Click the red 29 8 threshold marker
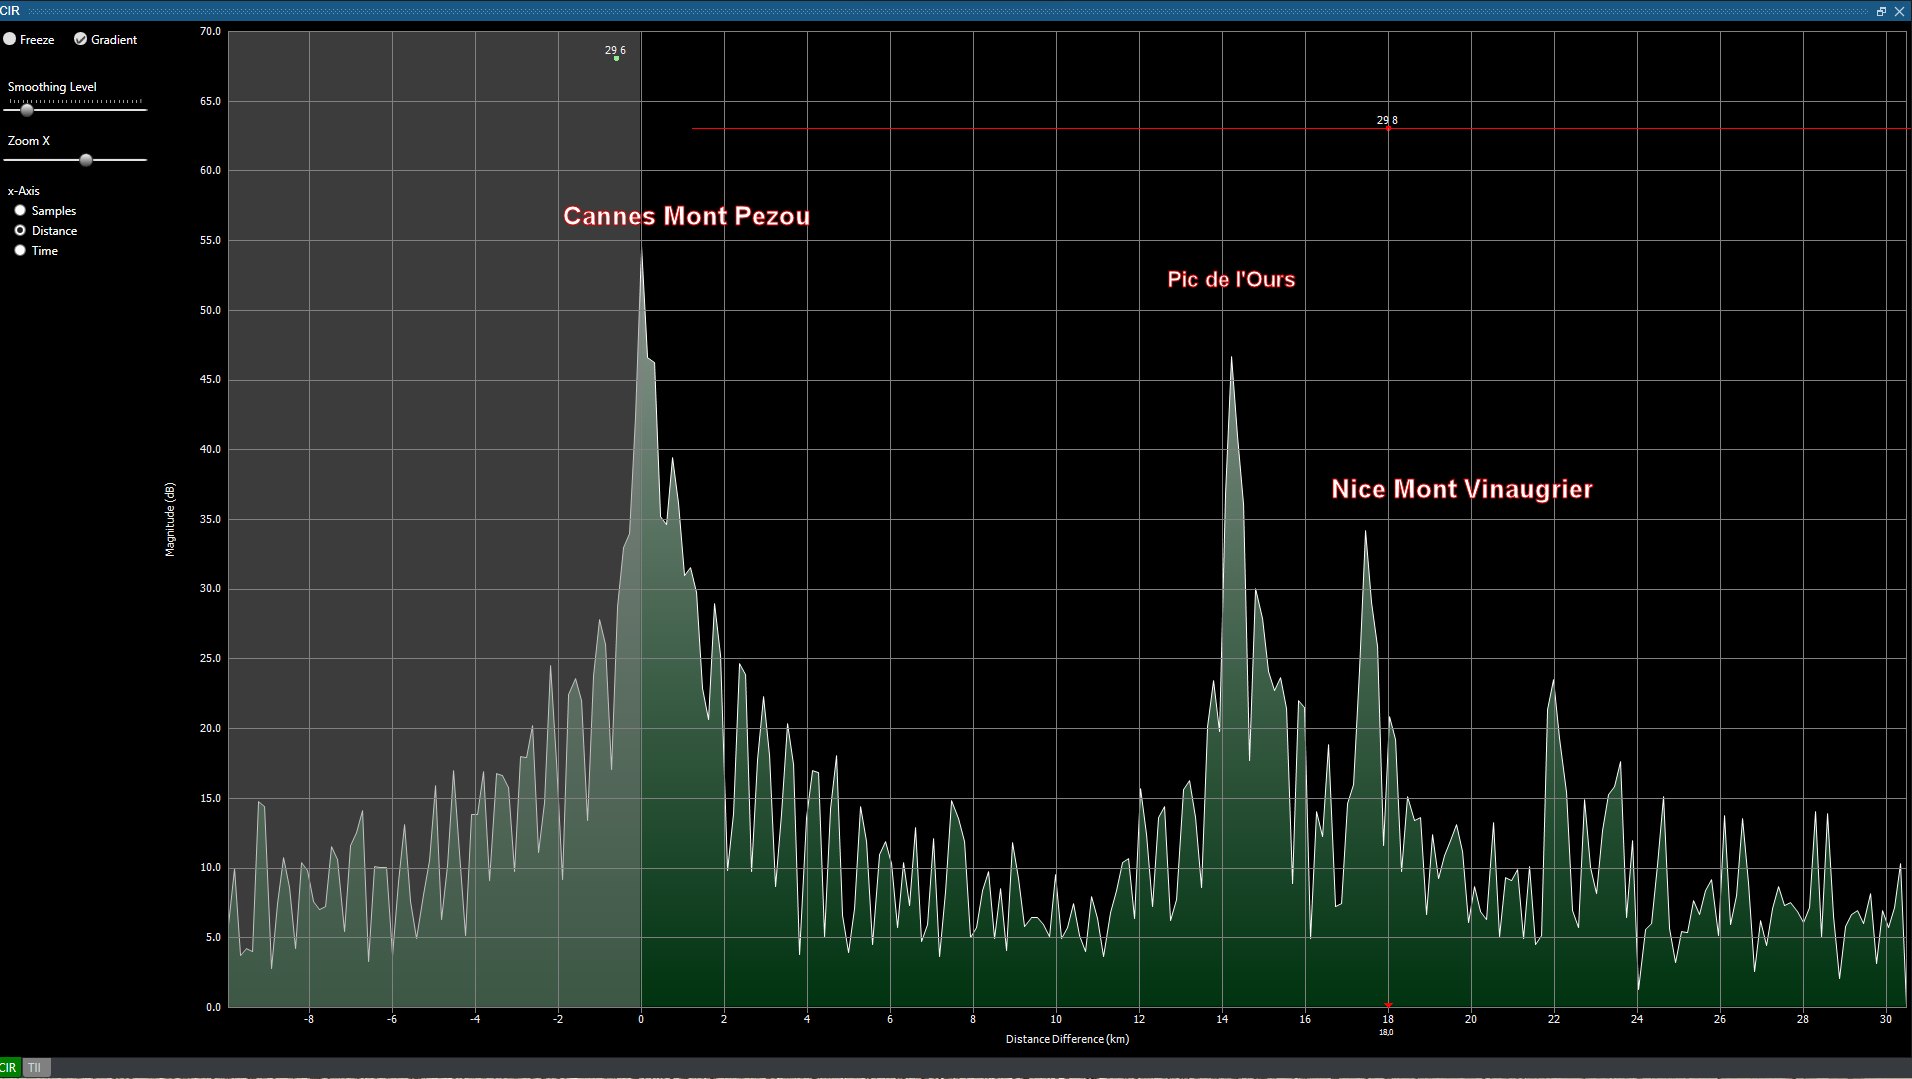The height and width of the screenshot is (1079, 1912). pyautogui.click(x=1388, y=128)
